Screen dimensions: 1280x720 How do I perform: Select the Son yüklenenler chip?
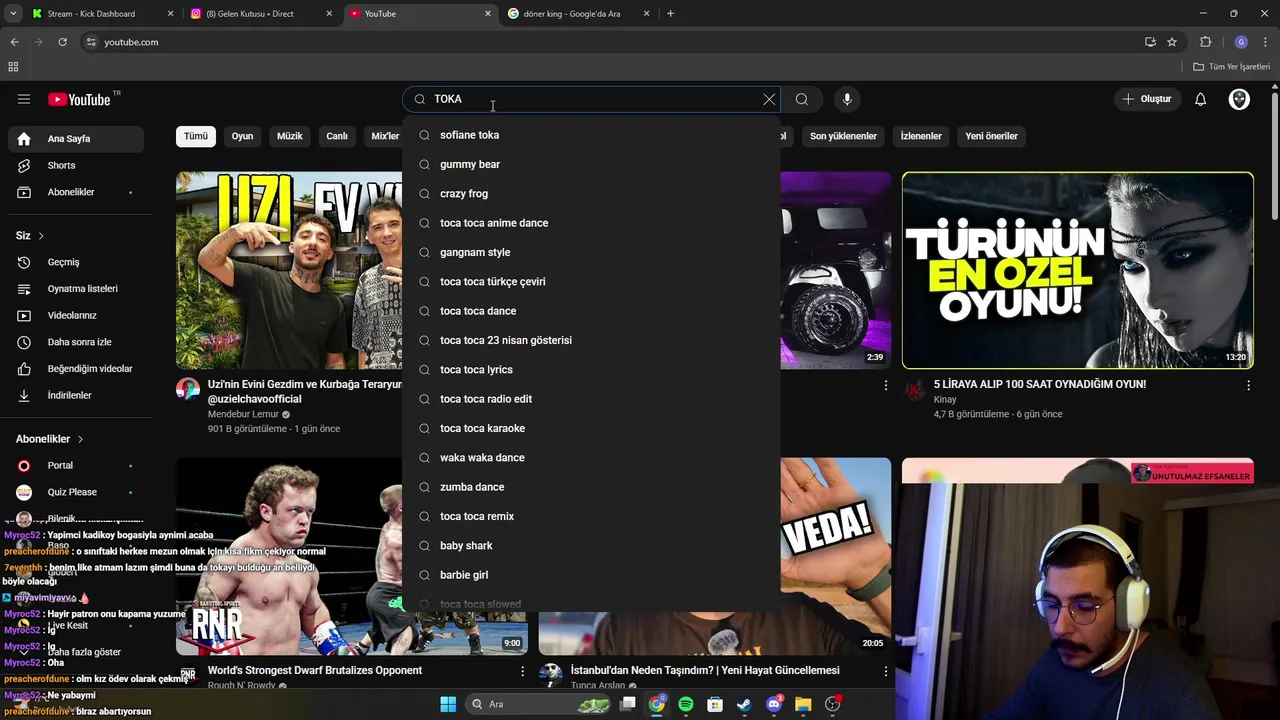pos(843,136)
